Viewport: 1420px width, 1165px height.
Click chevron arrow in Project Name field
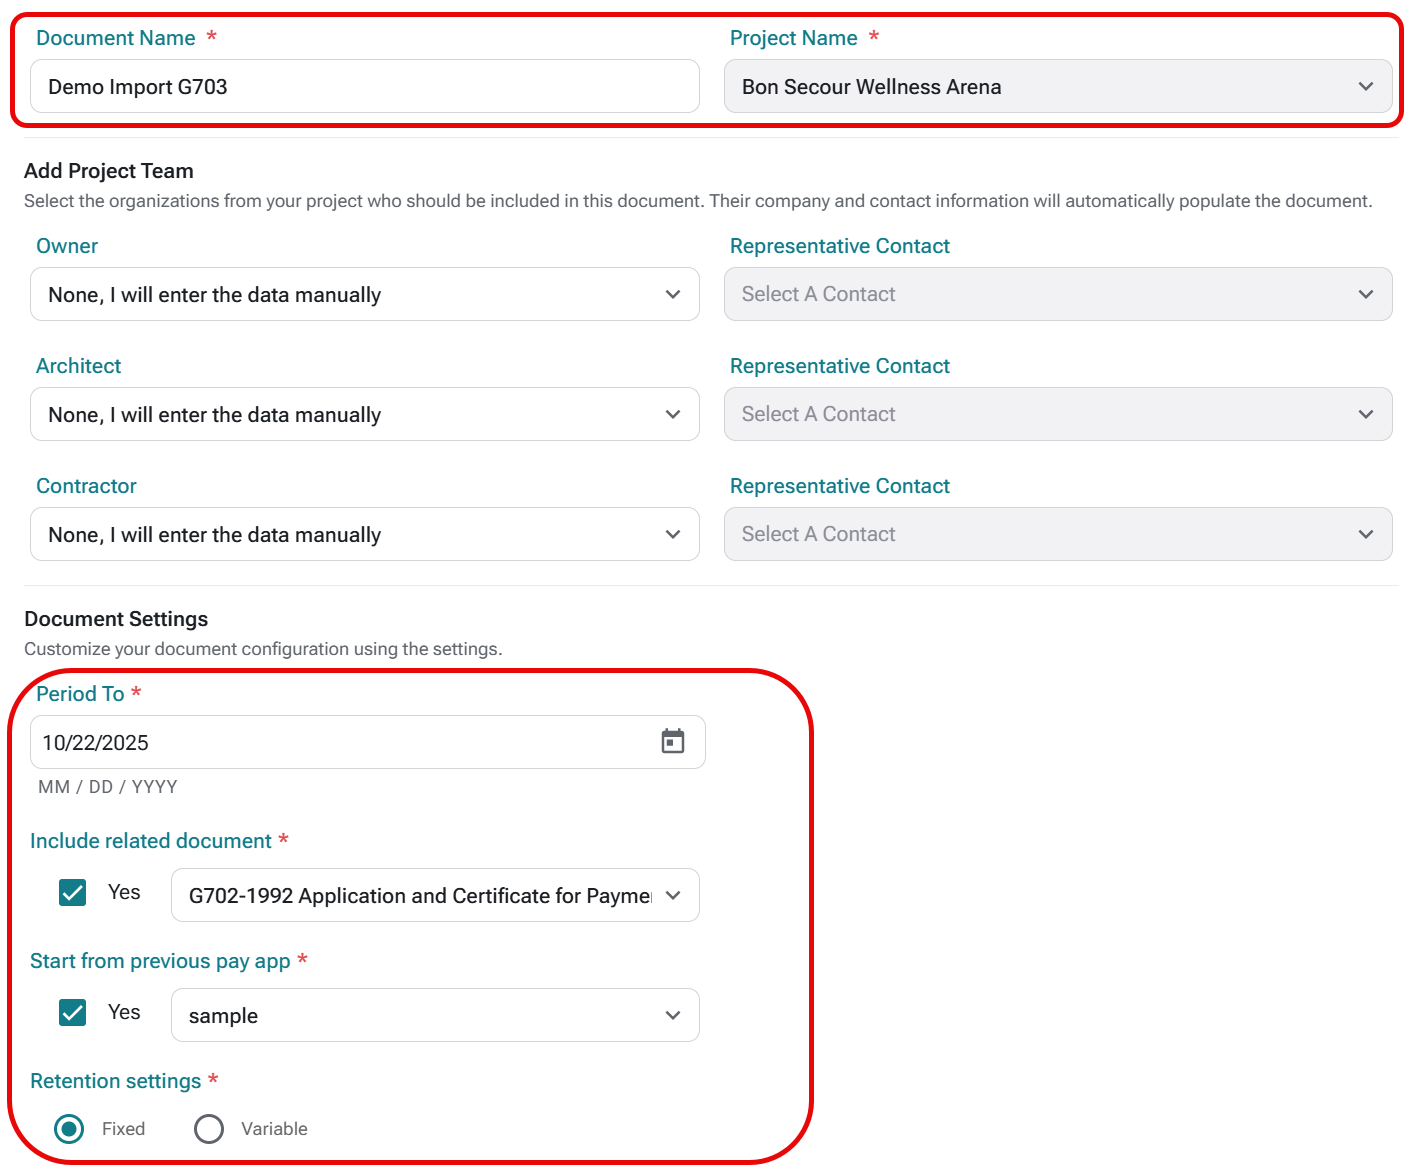[1366, 87]
